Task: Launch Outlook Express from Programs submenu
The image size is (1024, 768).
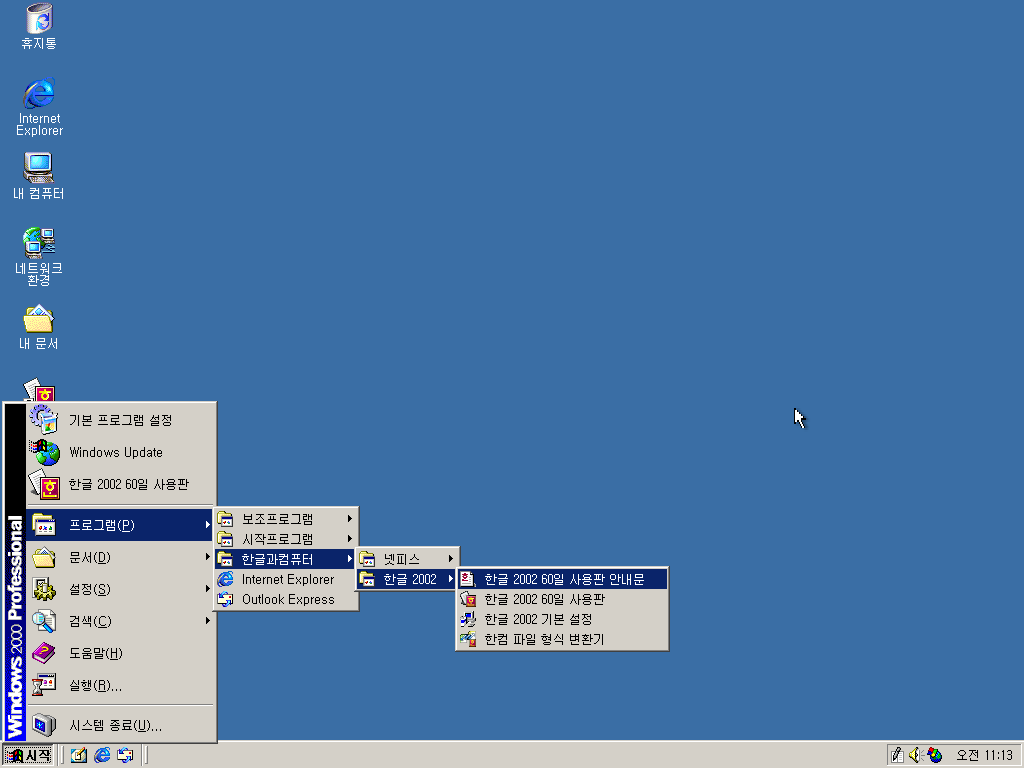Action: tap(286, 600)
